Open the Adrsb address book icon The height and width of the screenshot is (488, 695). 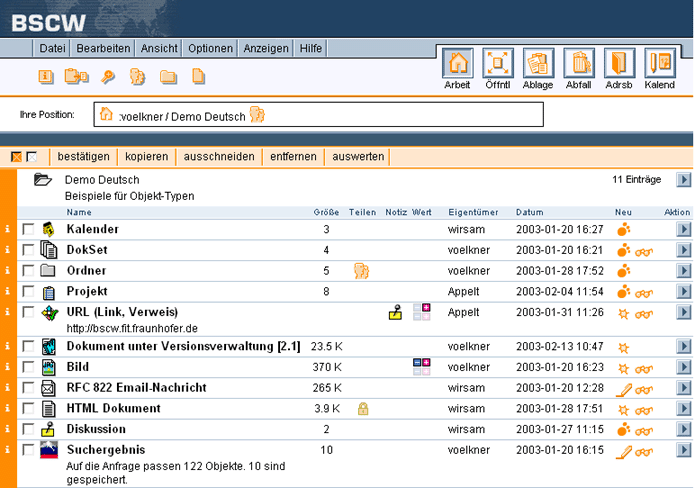point(619,65)
